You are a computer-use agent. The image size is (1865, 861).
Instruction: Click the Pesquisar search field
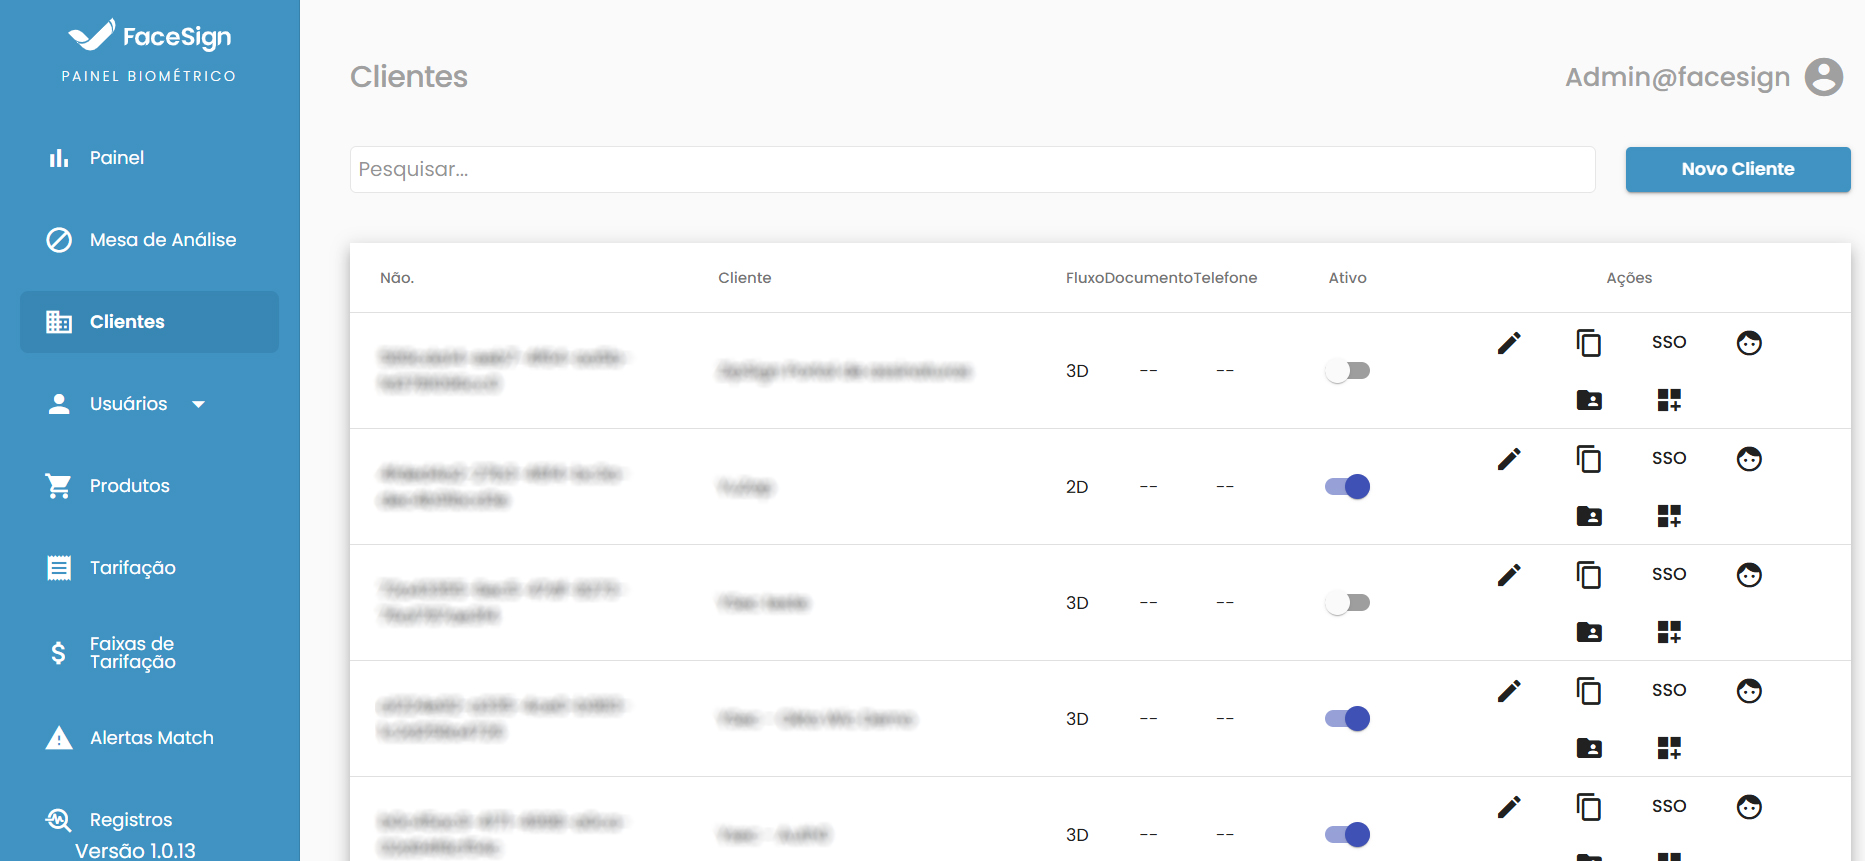coord(971,169)
